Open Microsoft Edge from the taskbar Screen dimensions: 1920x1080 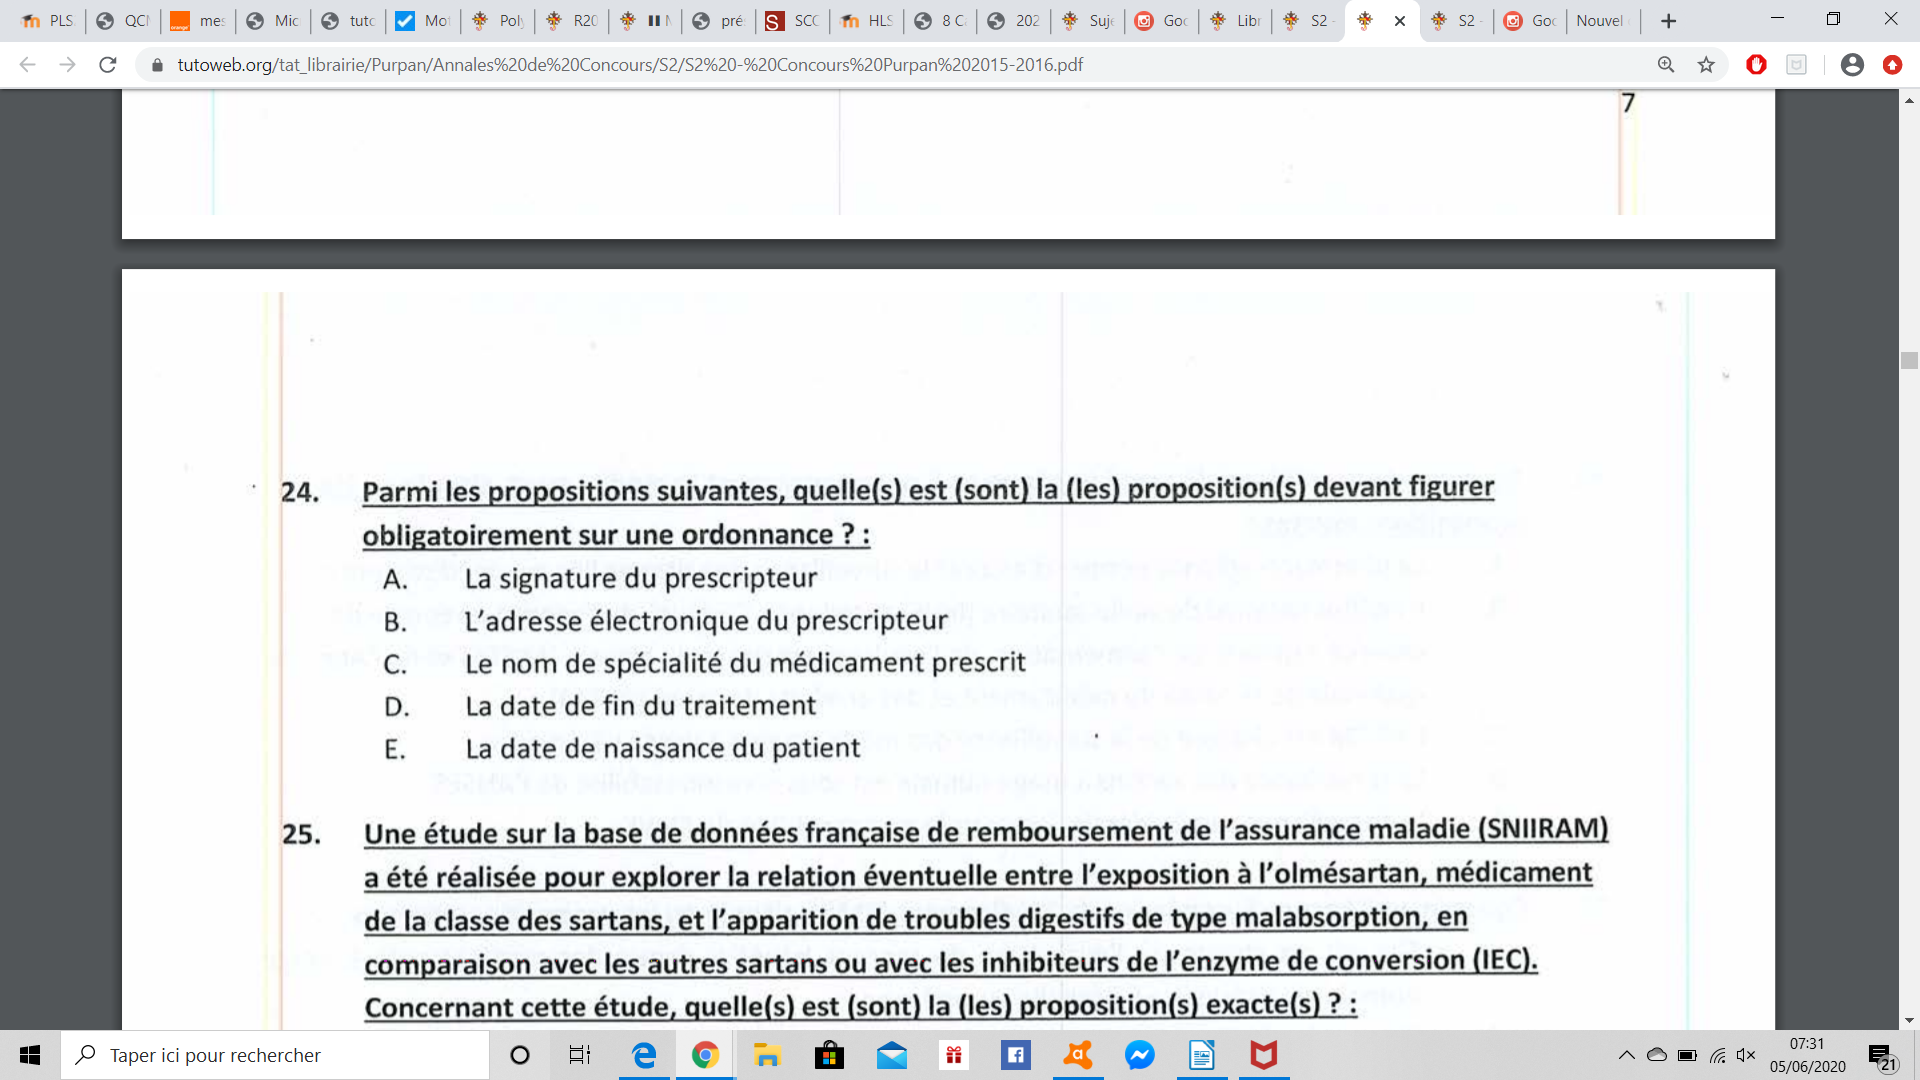point(644,1055)
